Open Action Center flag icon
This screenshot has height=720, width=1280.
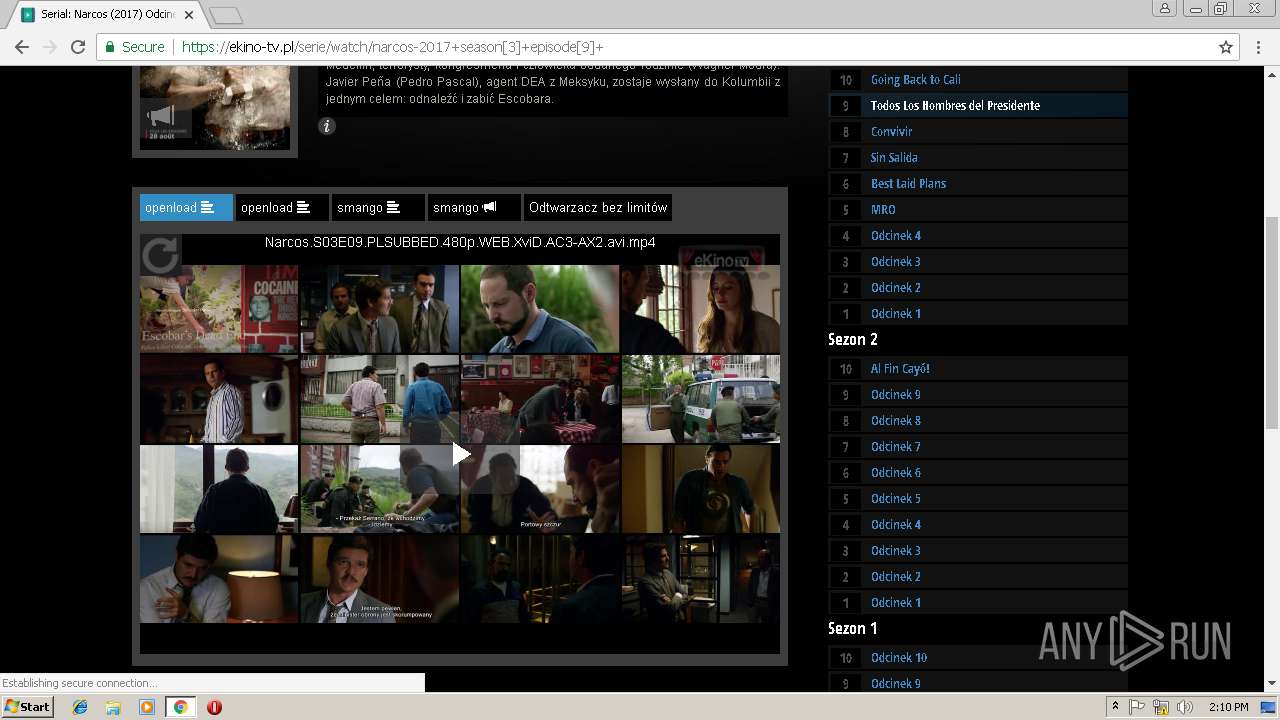tap(1137, 707)
